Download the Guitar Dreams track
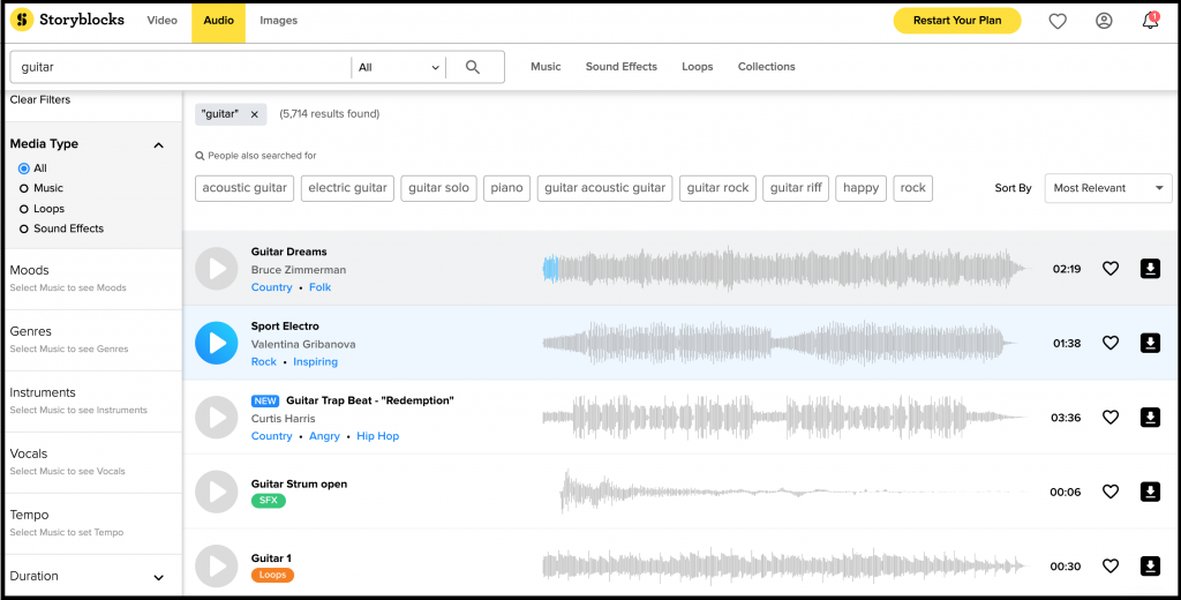The width and height of the screenshot is (1181, 600). (1150, 269)
